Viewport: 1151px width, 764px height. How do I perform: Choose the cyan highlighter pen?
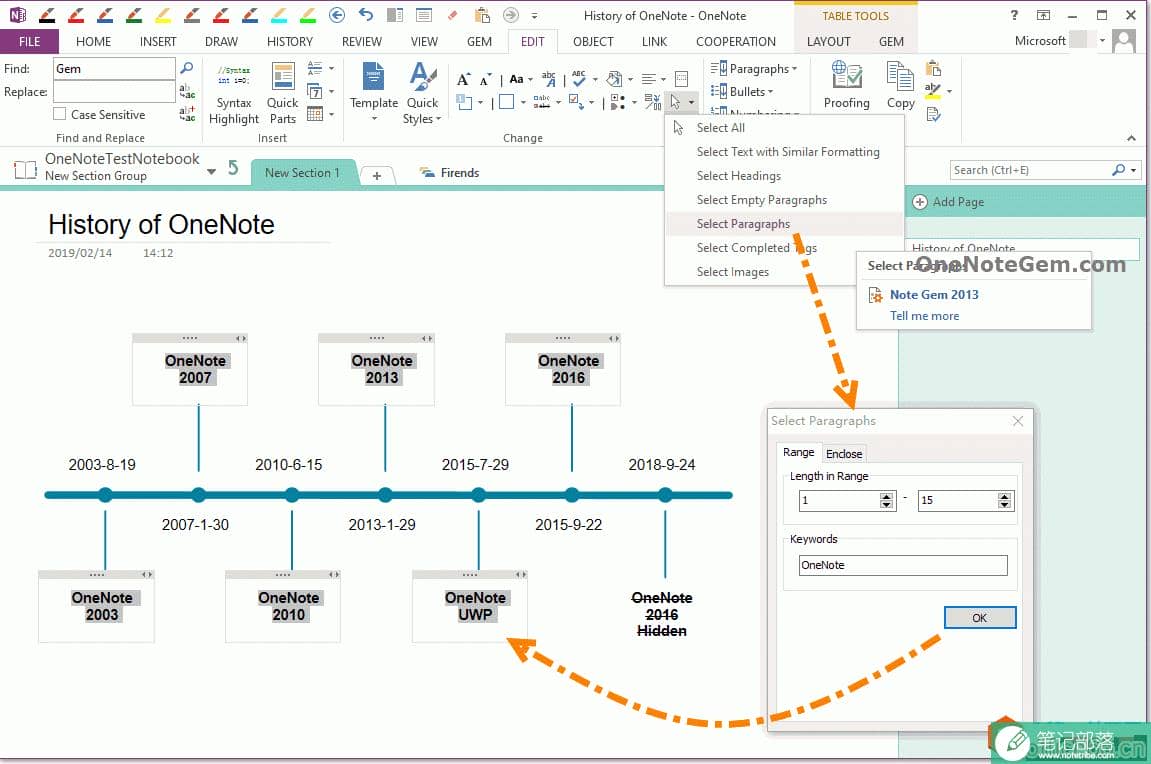pos(279,15)
